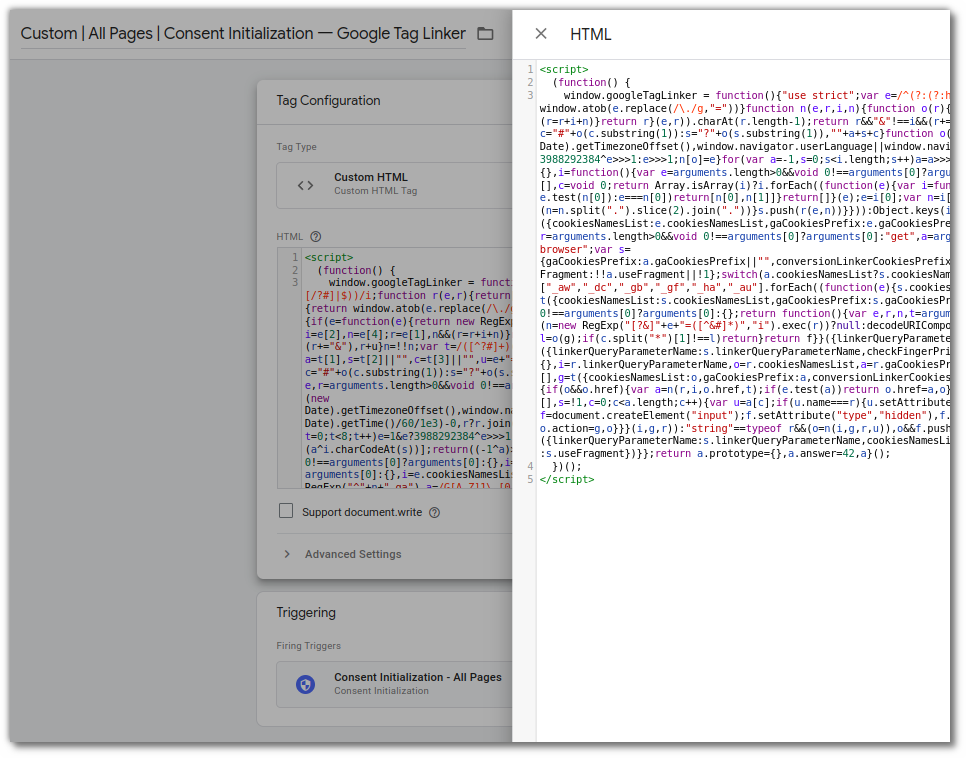Click the "})();" line in HTML panel
The height and width of the screenshot is (758, 966).
pos(567,467)
